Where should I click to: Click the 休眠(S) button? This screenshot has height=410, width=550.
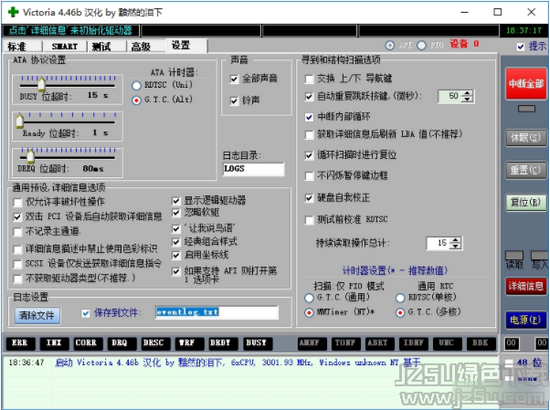525,138
